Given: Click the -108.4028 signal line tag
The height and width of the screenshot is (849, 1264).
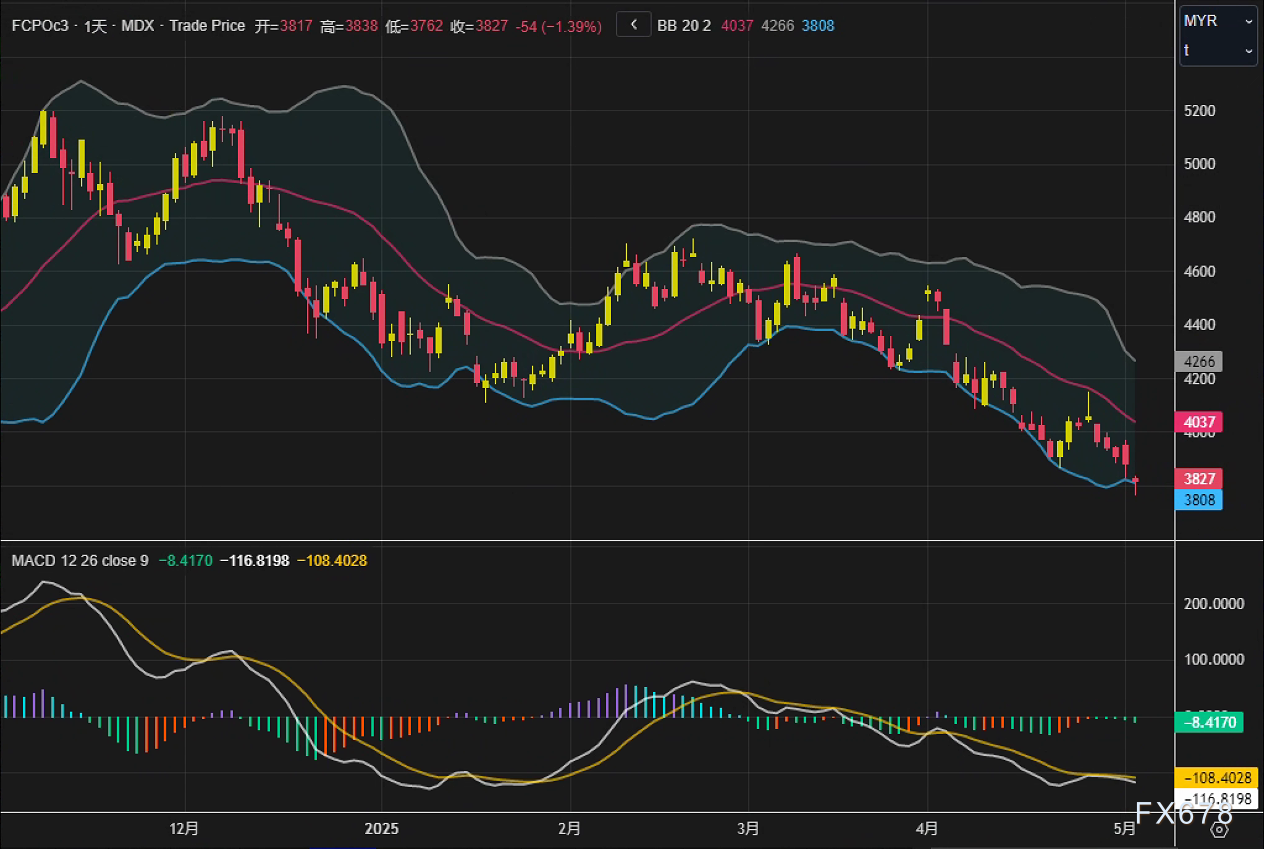Looking at the screenshot, I should point(1210,778).
